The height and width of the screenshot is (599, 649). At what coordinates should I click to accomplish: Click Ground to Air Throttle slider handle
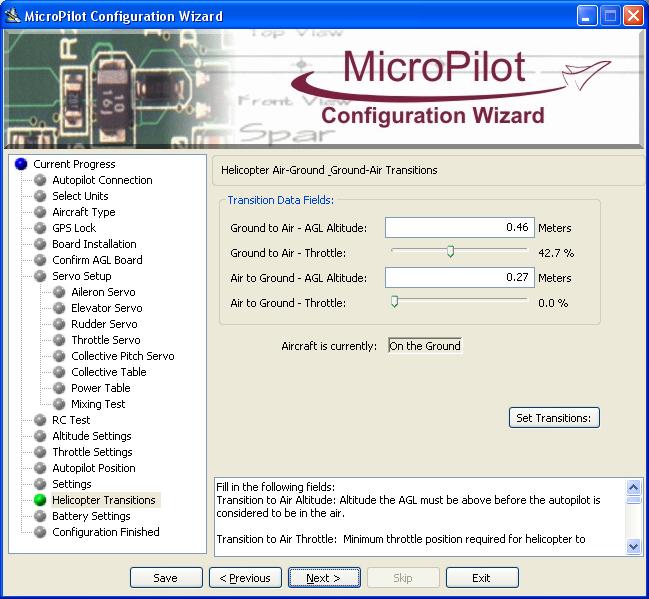coord(450,251)
